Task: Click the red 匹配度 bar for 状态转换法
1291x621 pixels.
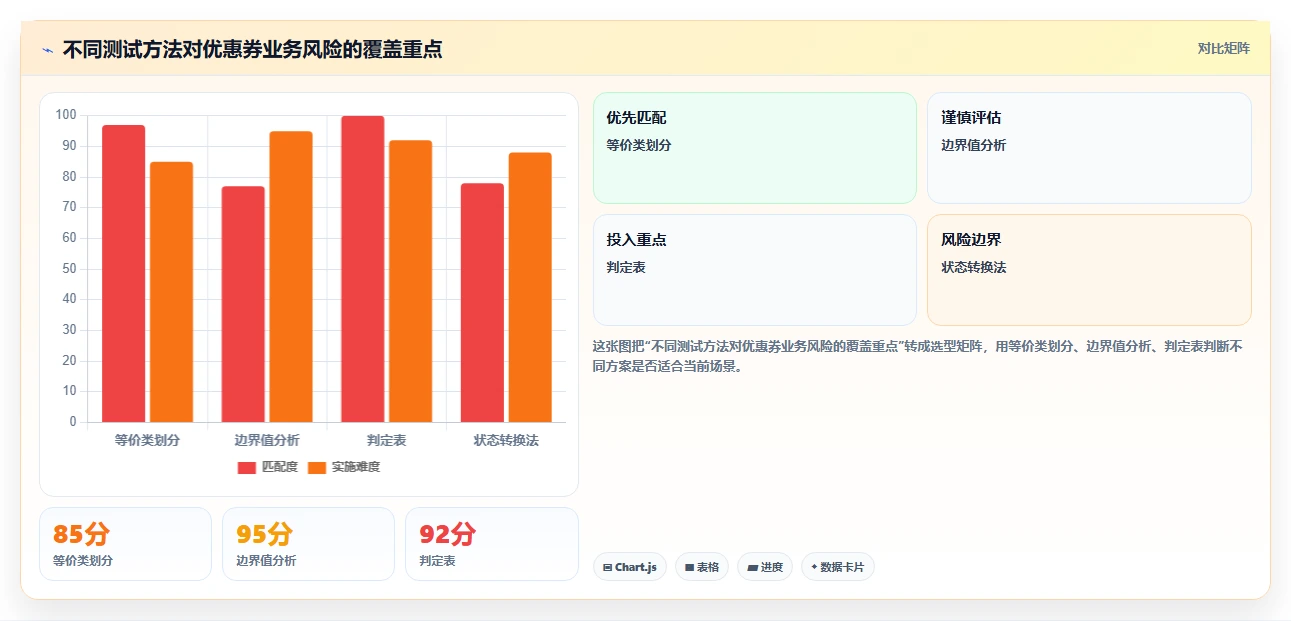Action: tap(482, 303)
